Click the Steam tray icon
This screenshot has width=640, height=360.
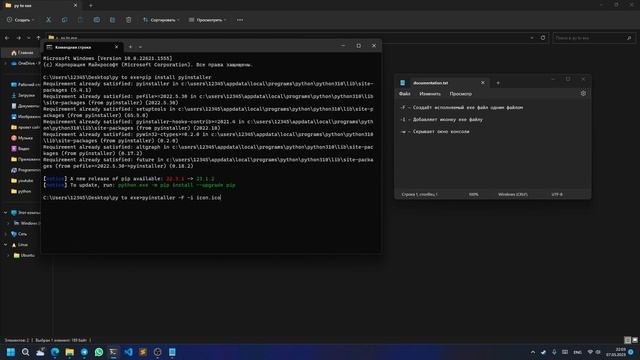click(543, 352)
